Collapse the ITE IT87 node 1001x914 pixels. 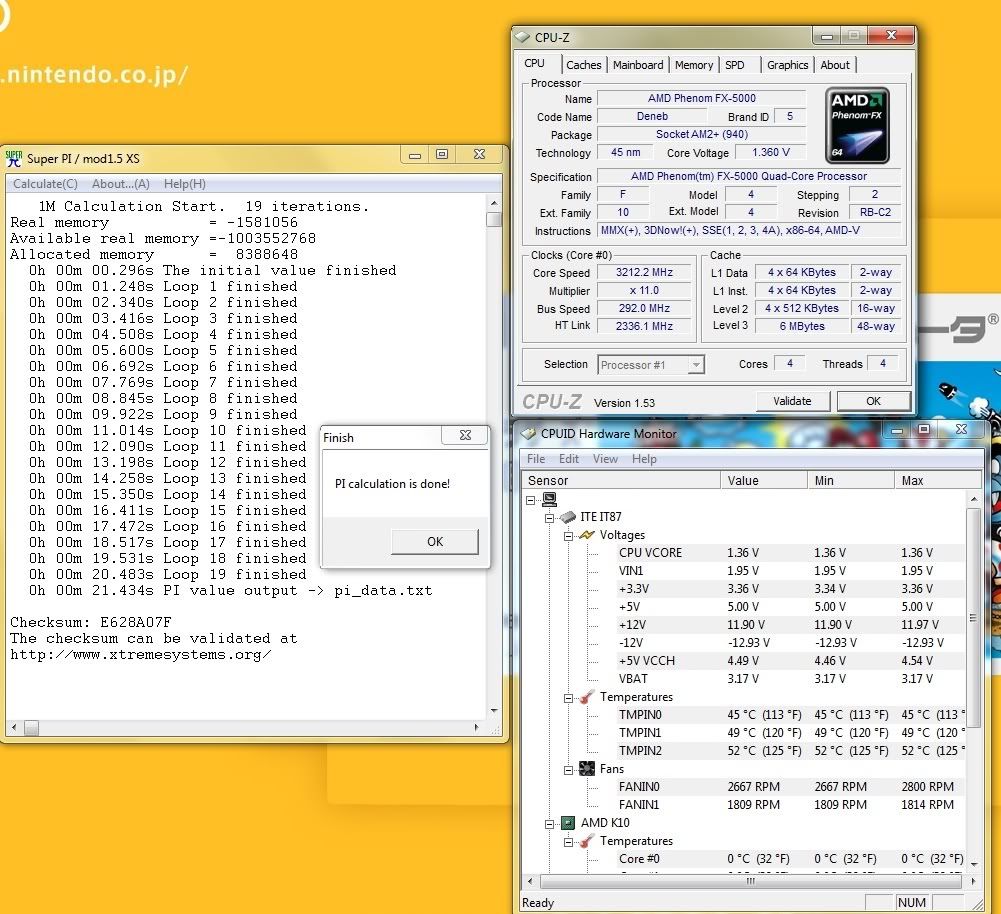pyautogui.click(x=549, y=518)
